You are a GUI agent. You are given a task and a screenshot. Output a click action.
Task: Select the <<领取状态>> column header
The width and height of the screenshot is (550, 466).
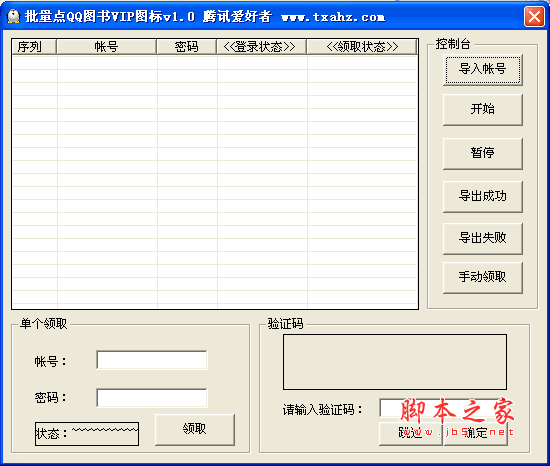[x=362, y=47]
